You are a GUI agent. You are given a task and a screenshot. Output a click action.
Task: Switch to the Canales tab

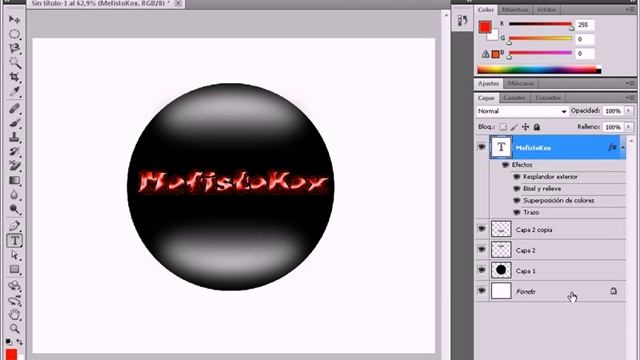[514, 98]
